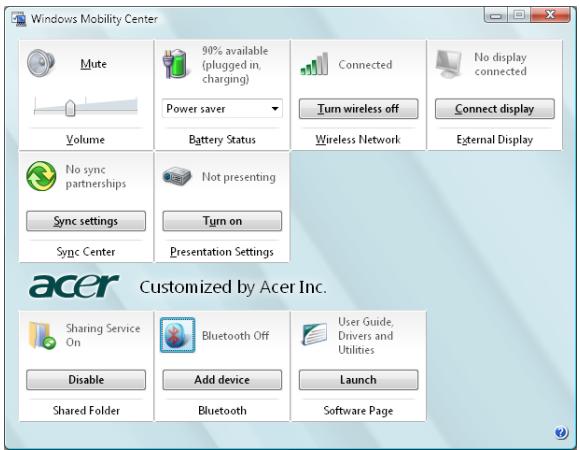Click the Sync Center label

click(86, 252)
